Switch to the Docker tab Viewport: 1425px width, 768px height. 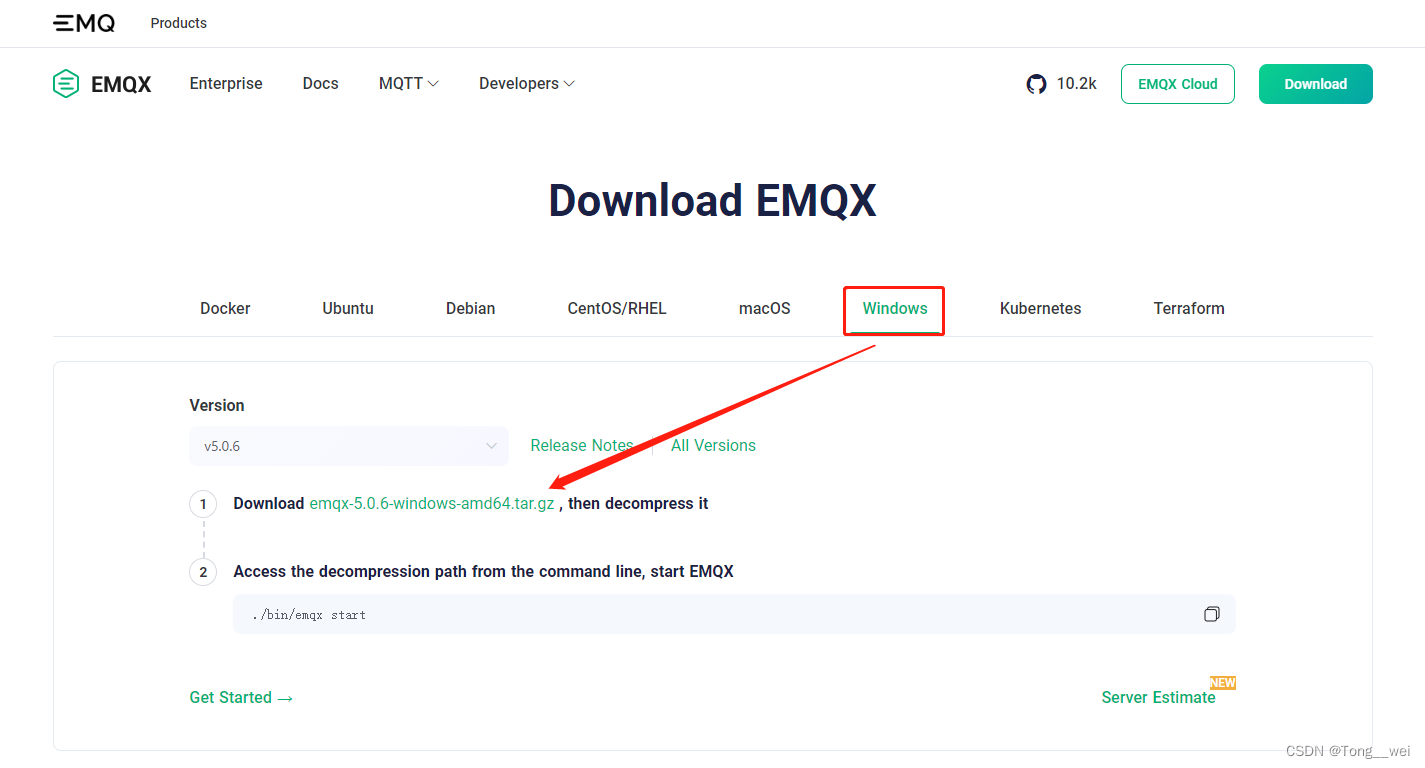pos(225,308)
